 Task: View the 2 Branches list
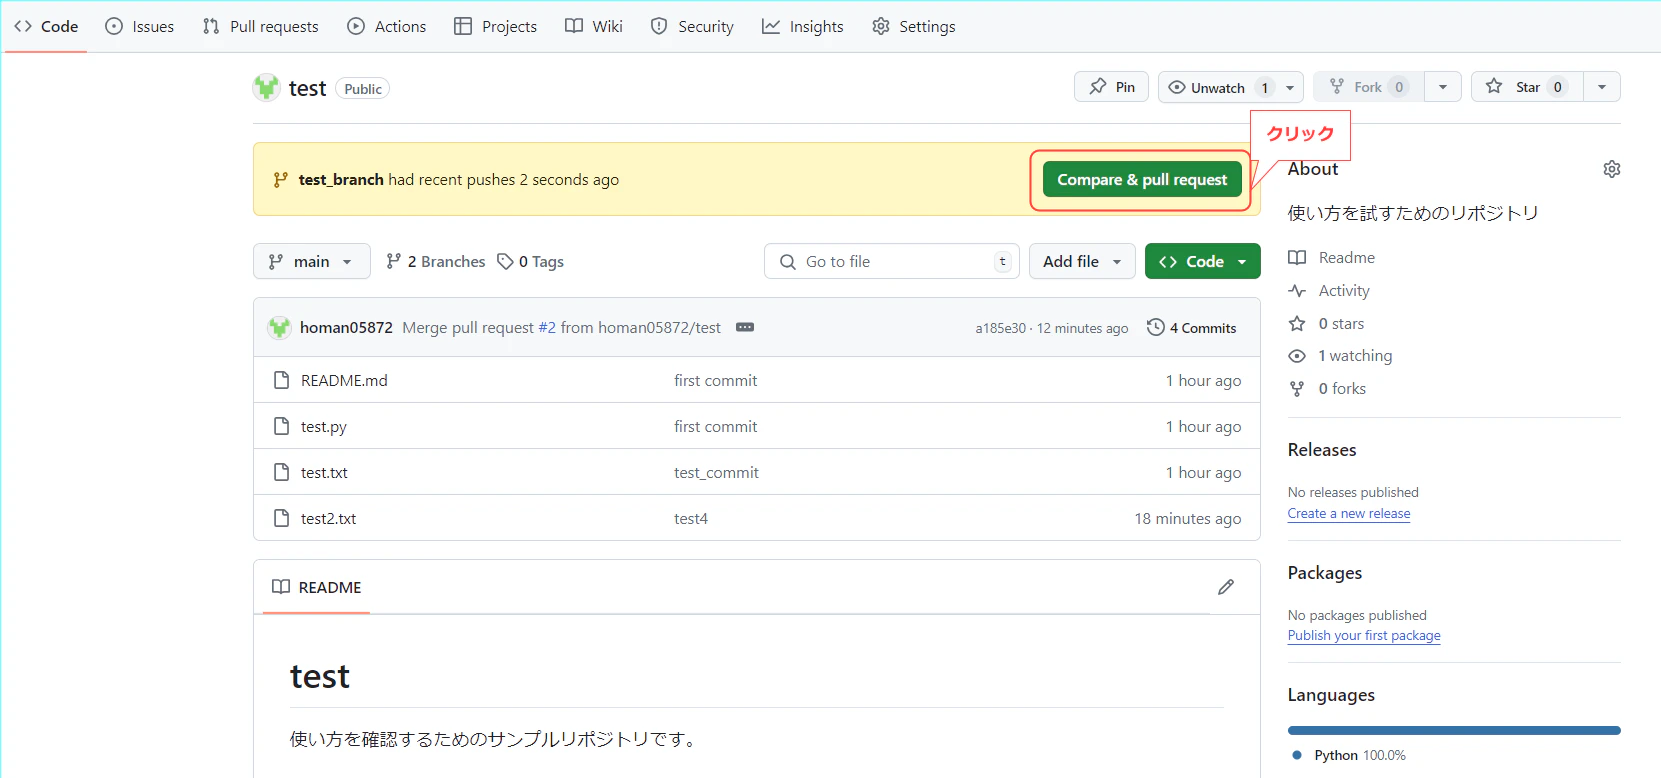point(436,261)
